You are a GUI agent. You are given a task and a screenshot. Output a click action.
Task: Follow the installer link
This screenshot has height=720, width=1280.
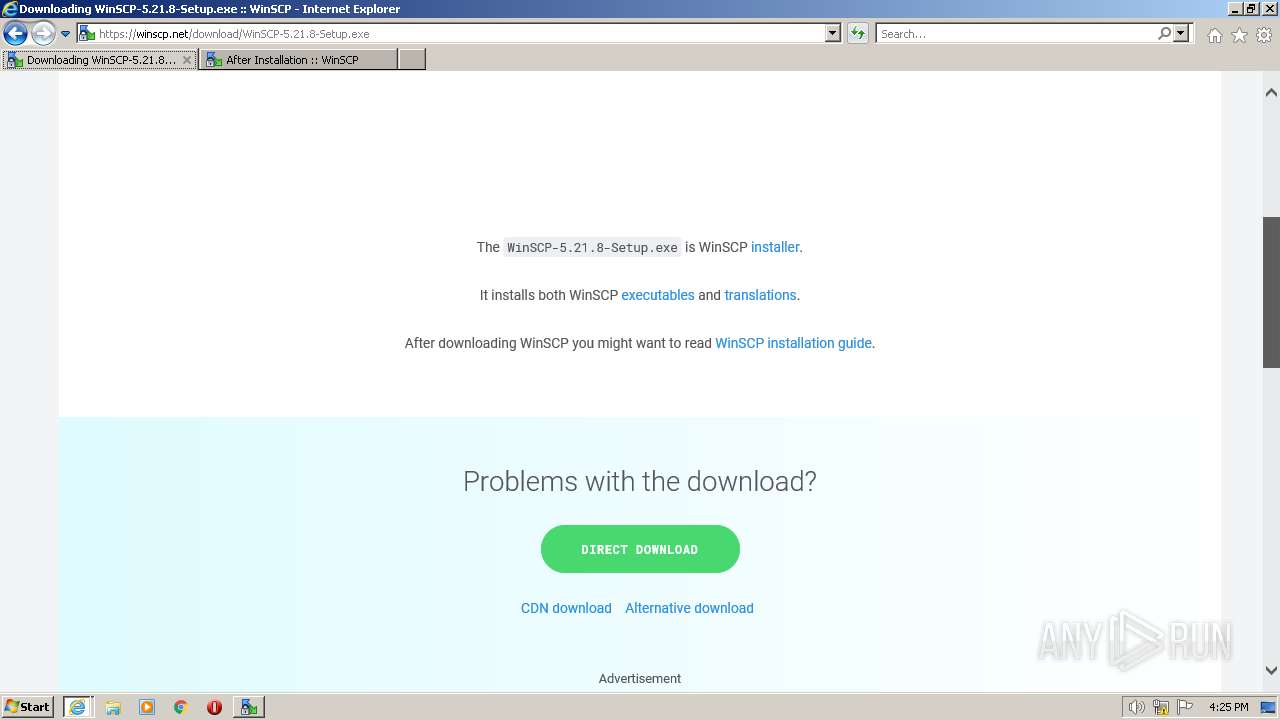pos(775,247)
